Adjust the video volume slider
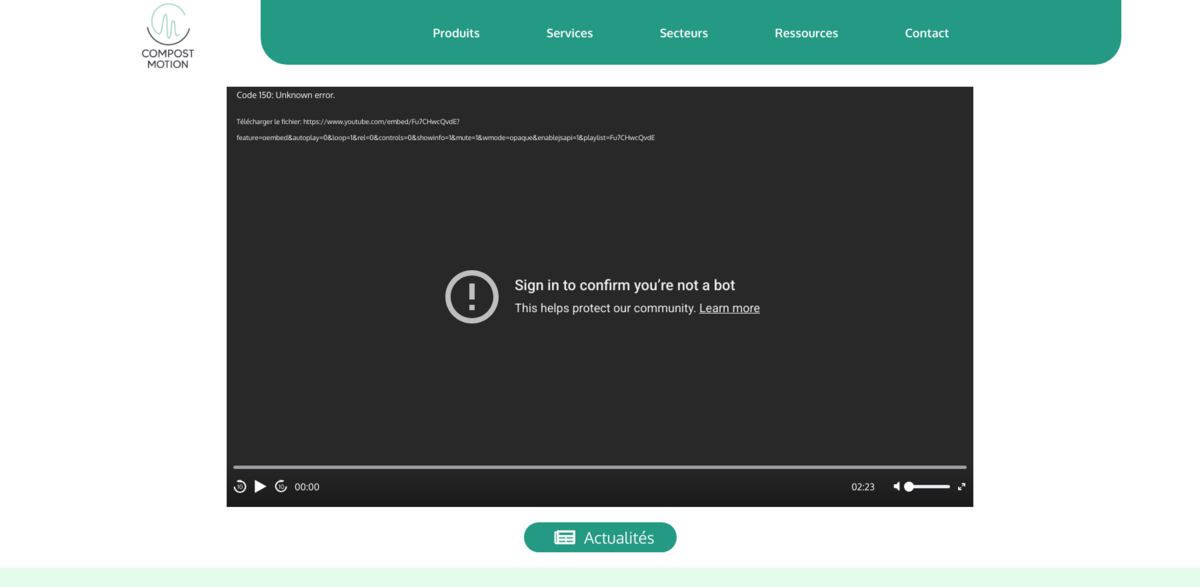The image size is (1200, 587). (x=928, y=487)
